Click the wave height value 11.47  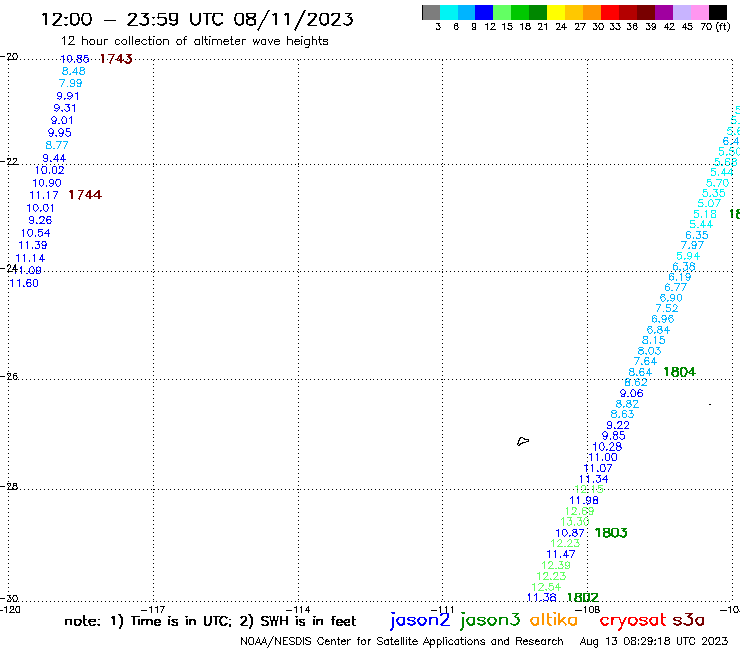561,554
